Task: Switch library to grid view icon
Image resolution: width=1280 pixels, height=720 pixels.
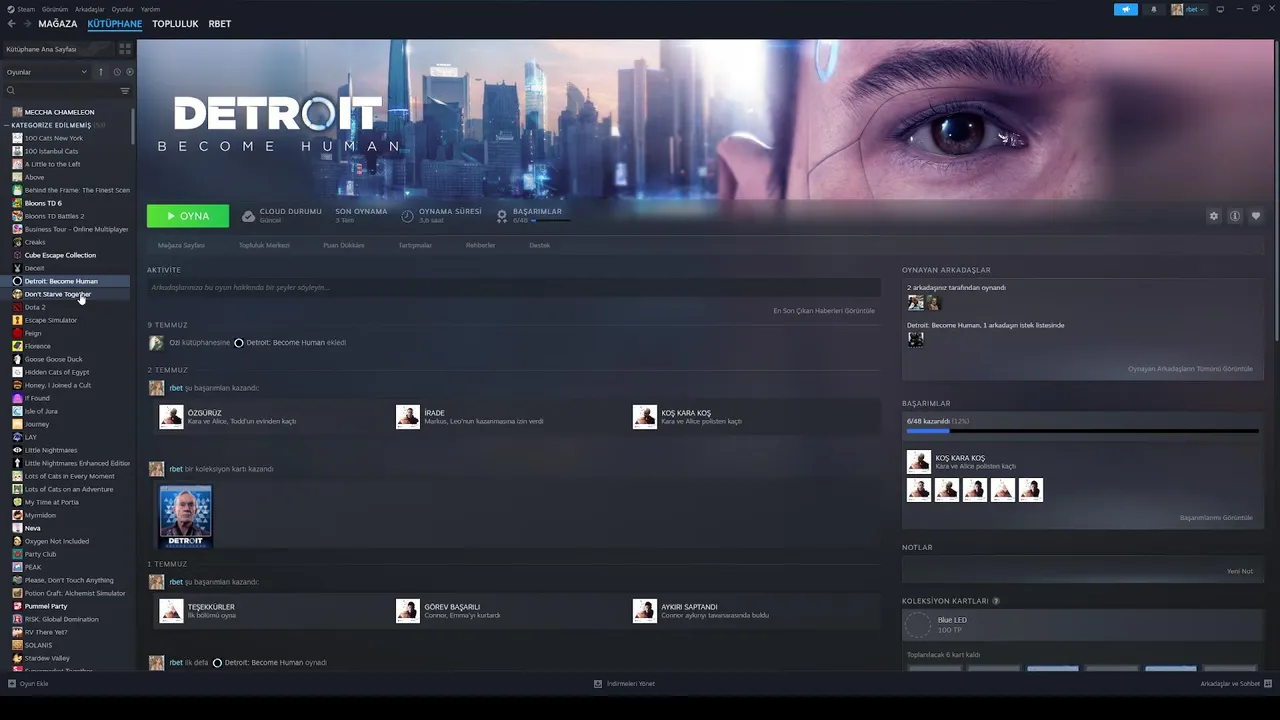Action: pos(125,48)
